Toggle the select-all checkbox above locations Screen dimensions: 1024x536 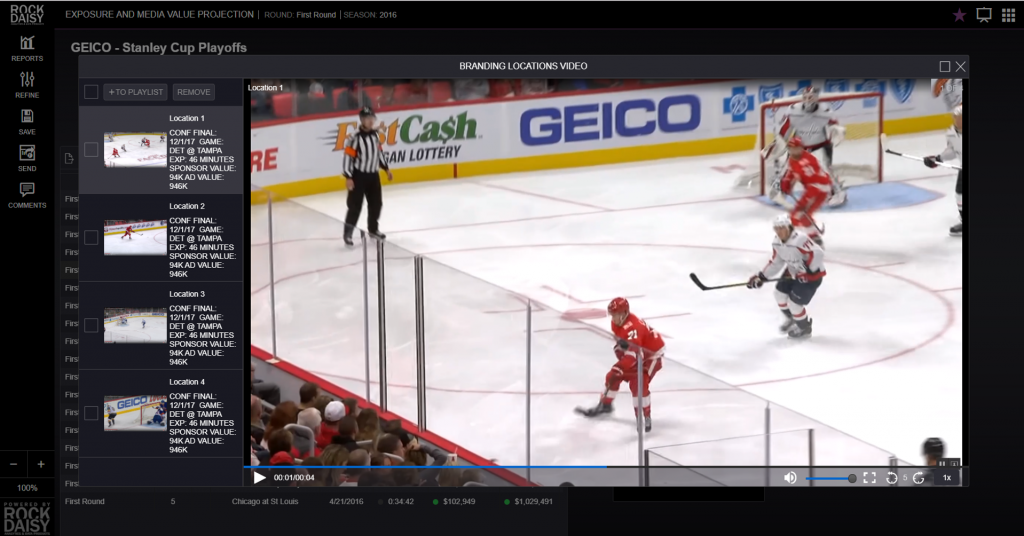pyautogui.click(x=91, y=92)
